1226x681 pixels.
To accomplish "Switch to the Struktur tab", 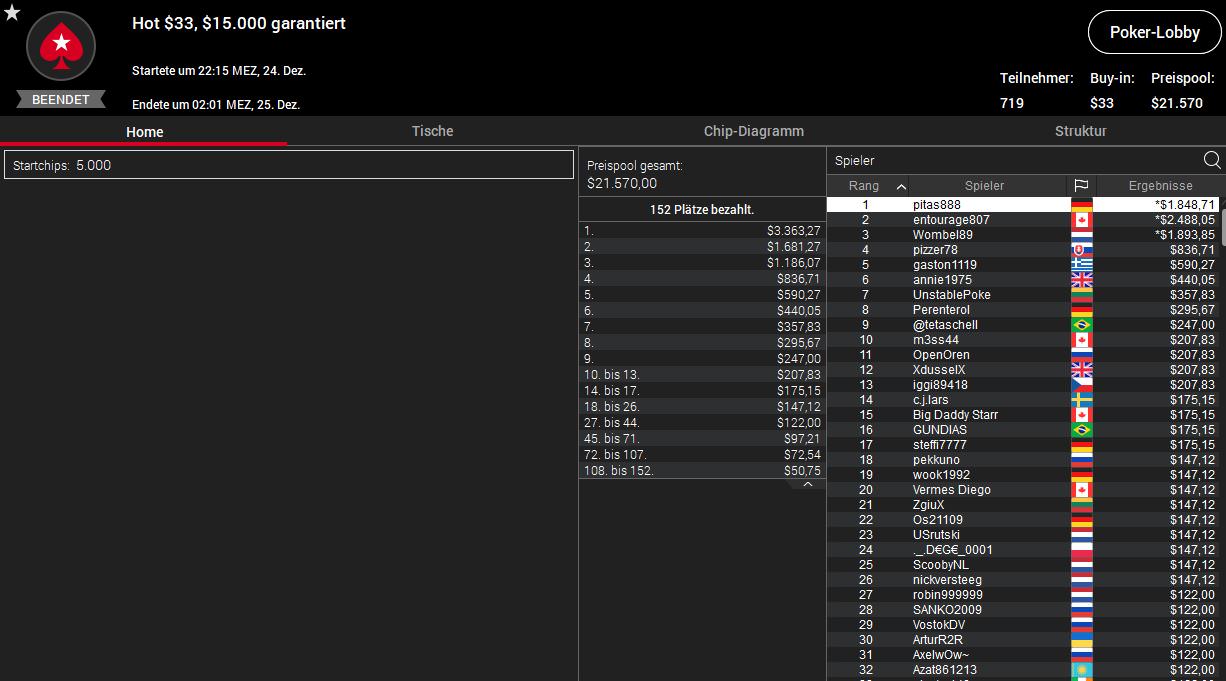I will (x=1080, y=131).
